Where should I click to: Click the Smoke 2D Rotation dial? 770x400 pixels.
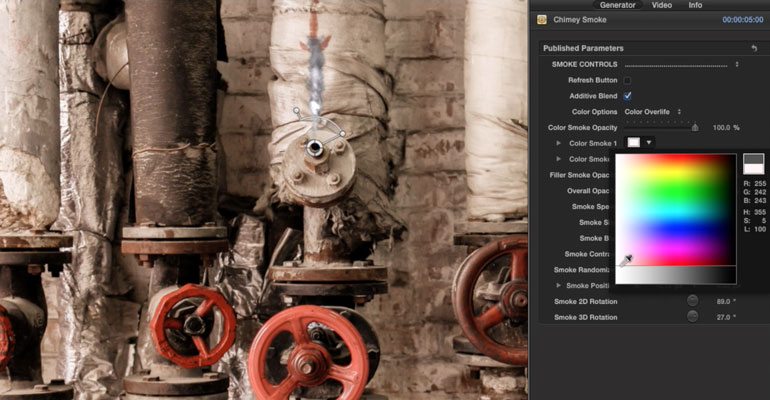(692, 301)
